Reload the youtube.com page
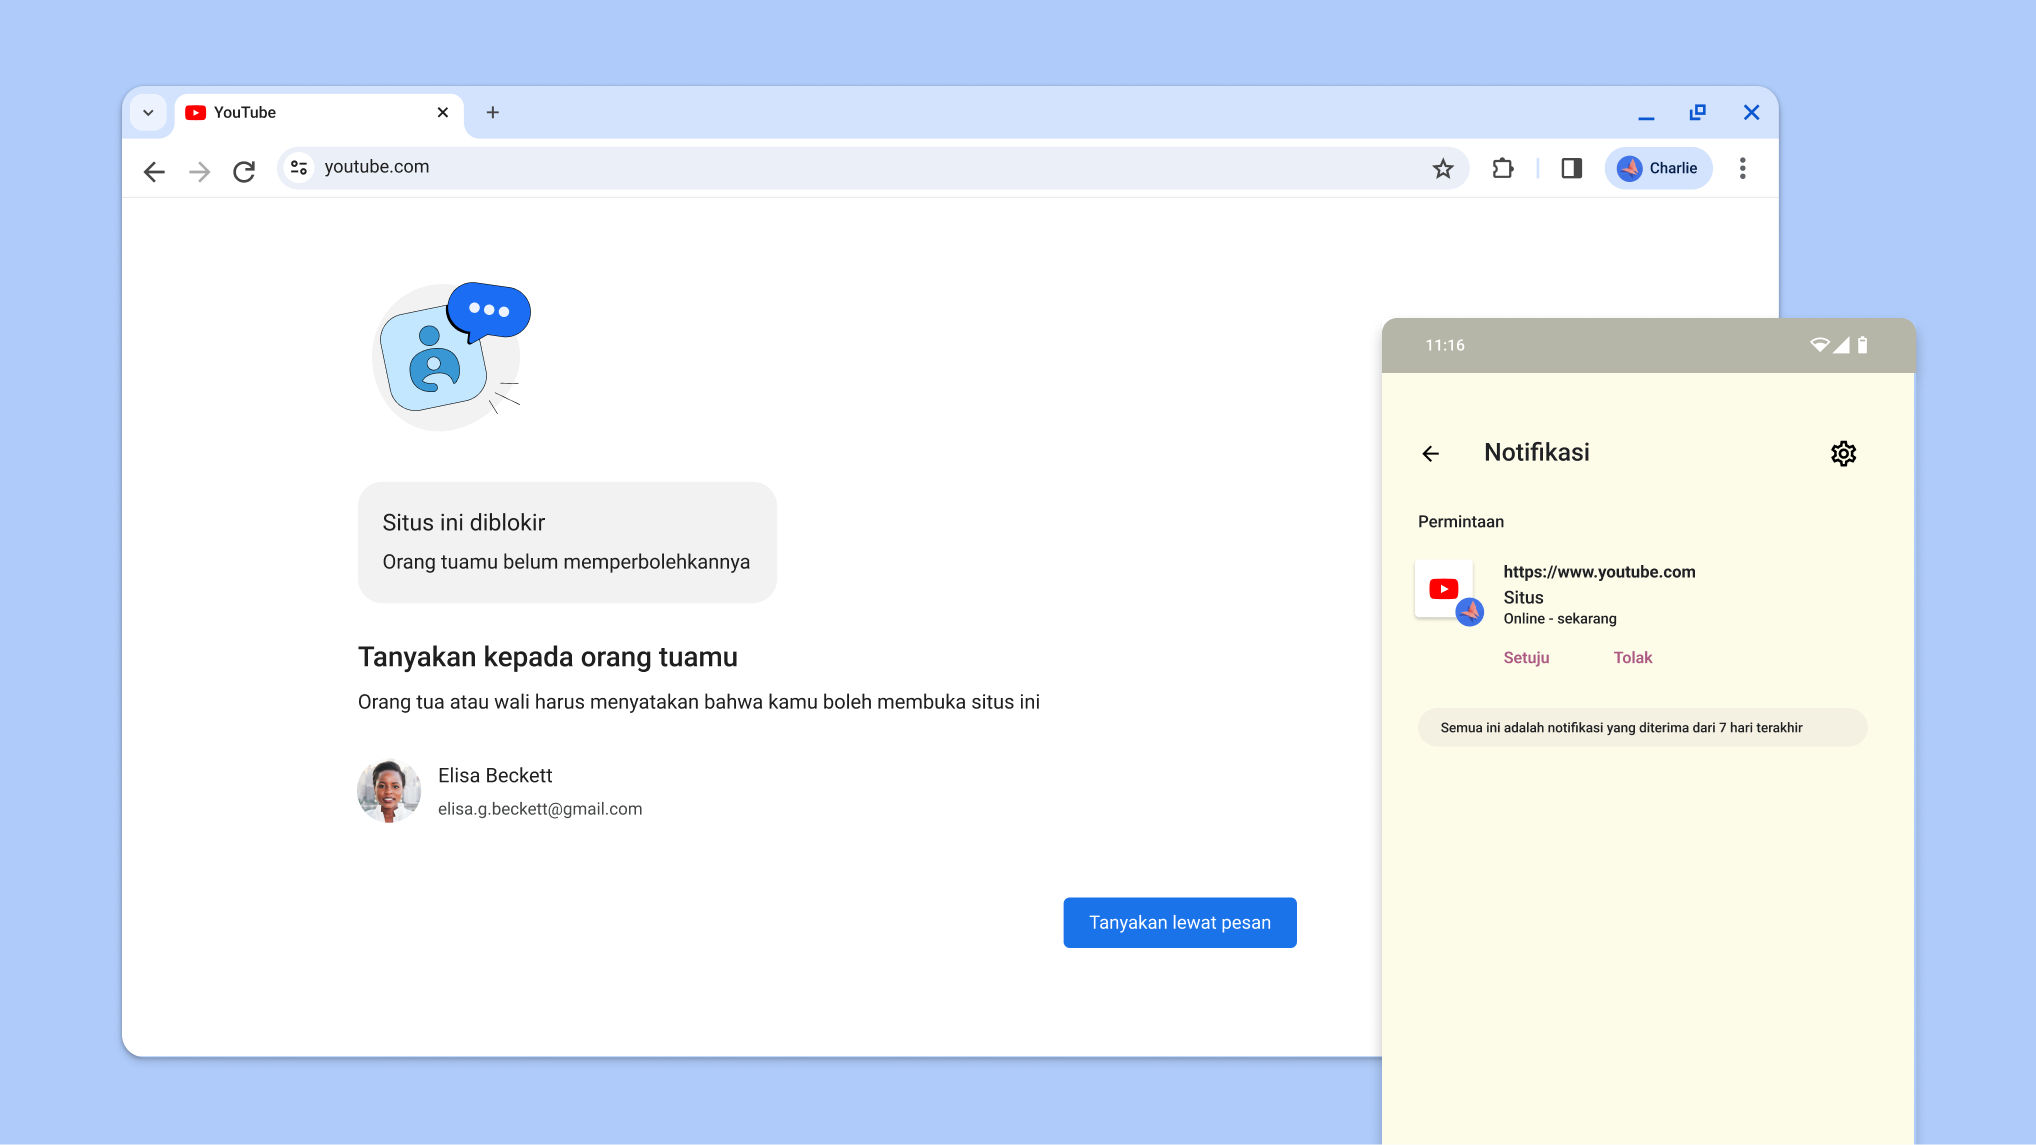Image resolution: width=2036 pixels, height=1145 pixels. pyautogui.click(x=244, y=170)
